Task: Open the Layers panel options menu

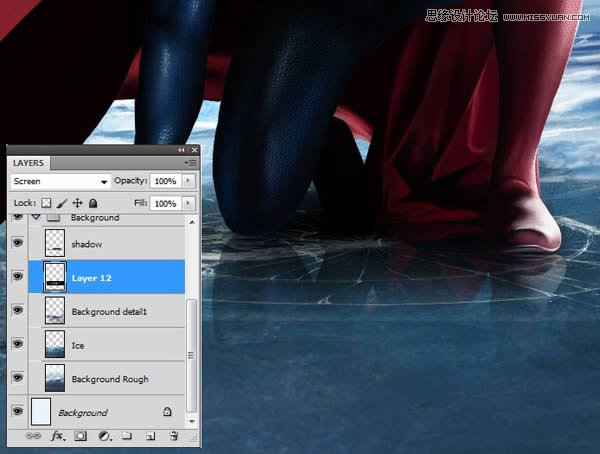Action: pos(191,163)
